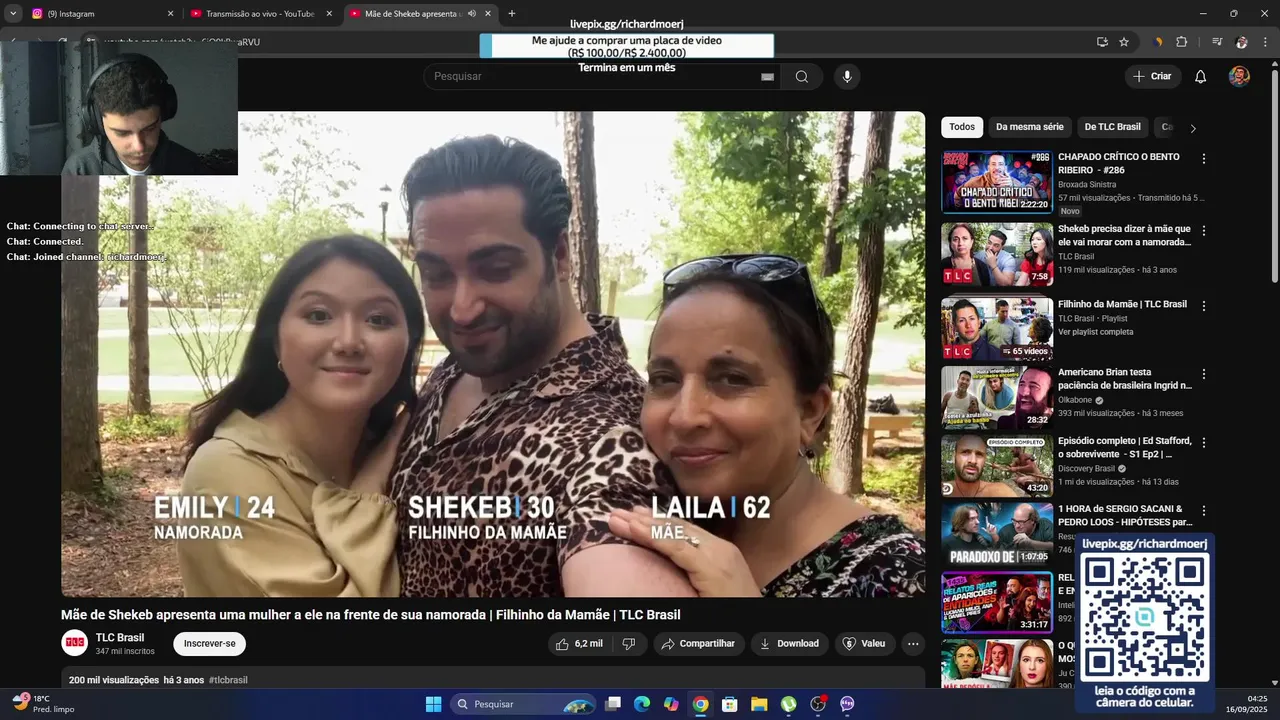This screenshot has width=1280, height=720.
Task: Open Filhinho da Mamãe playlist thumbnail
Action: pyautogui.click(x=997, y=328)
